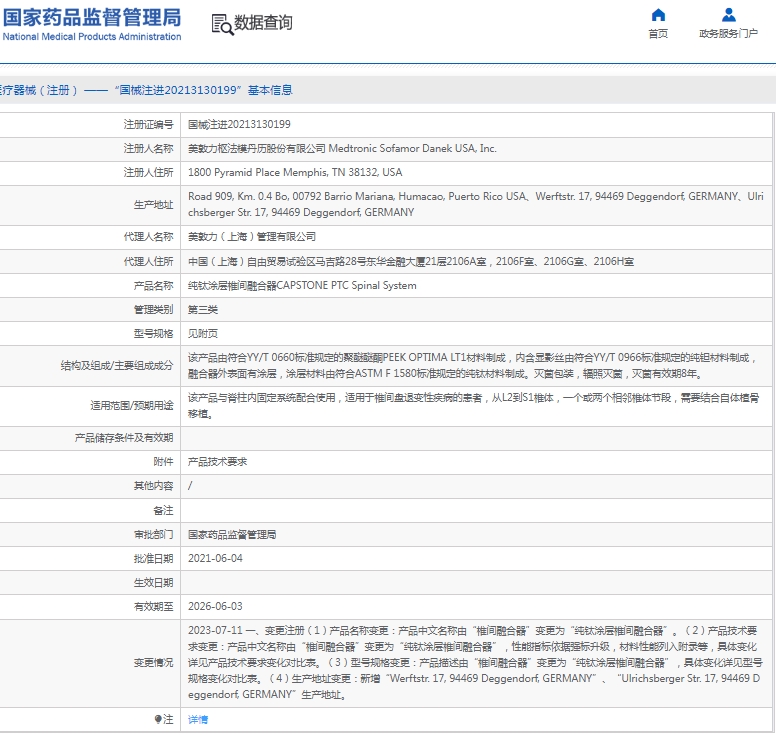776x735 pixels.
Task: Click approval date 2021-06-04
Action: 215,558
